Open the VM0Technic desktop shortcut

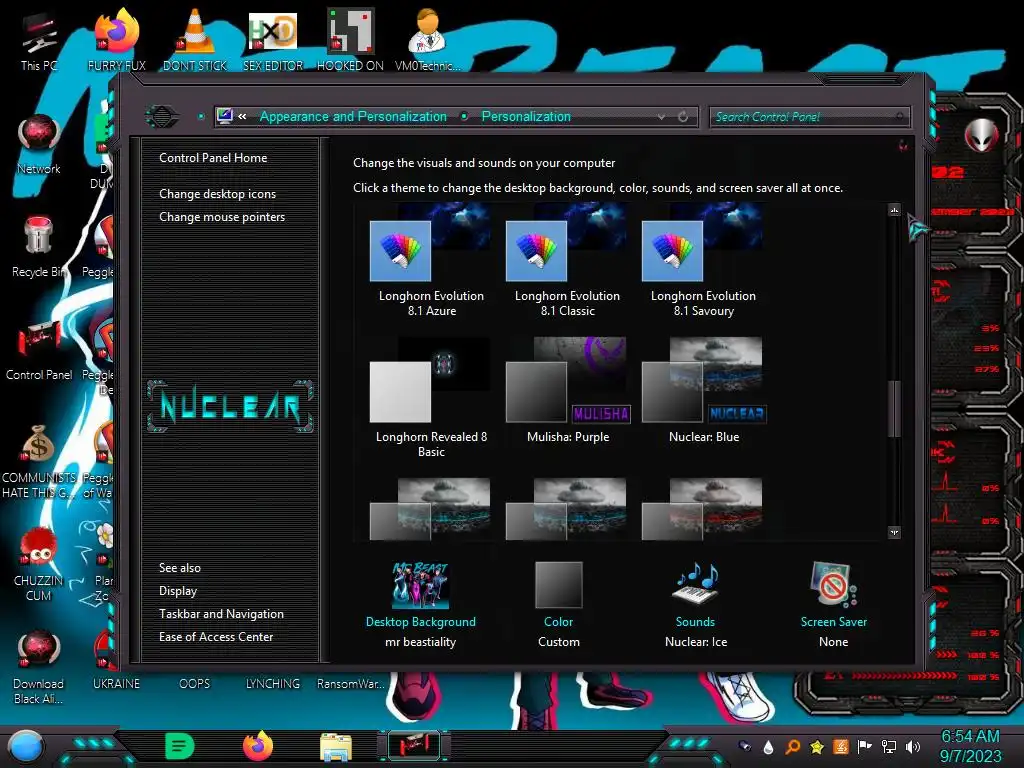pos(427,40)
